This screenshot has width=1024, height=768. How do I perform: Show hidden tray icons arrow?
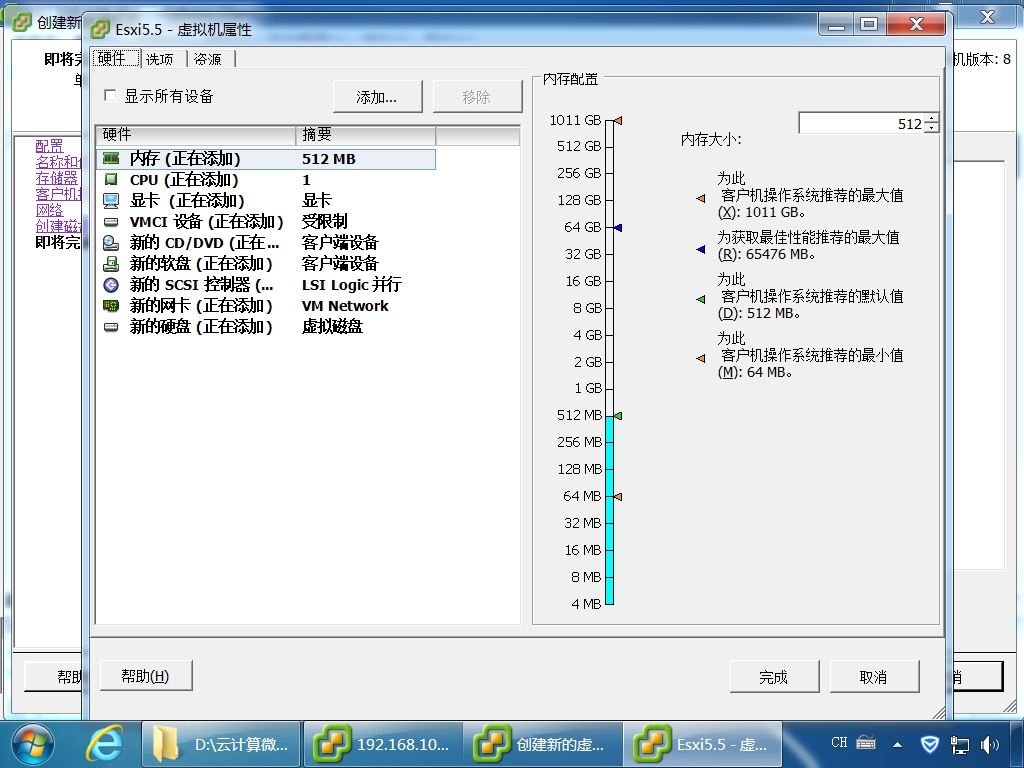click(898, 744)
